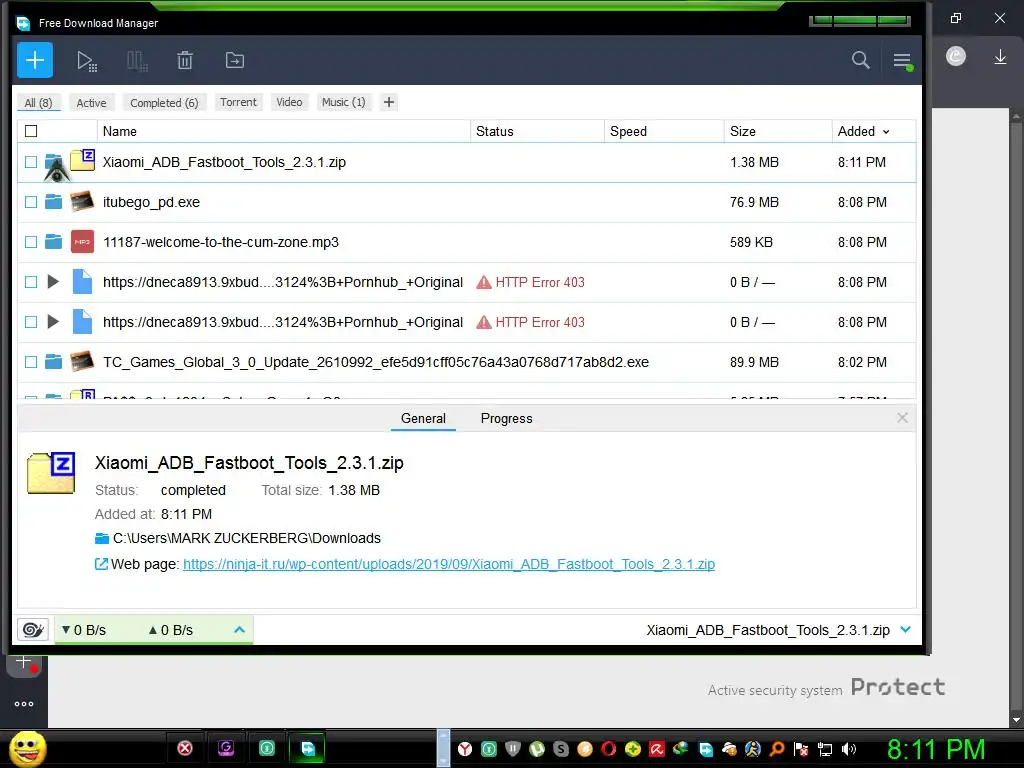This screenshot has width=1024, height=768.
Task: Click the Status column header
Action: tap(537, 131)
